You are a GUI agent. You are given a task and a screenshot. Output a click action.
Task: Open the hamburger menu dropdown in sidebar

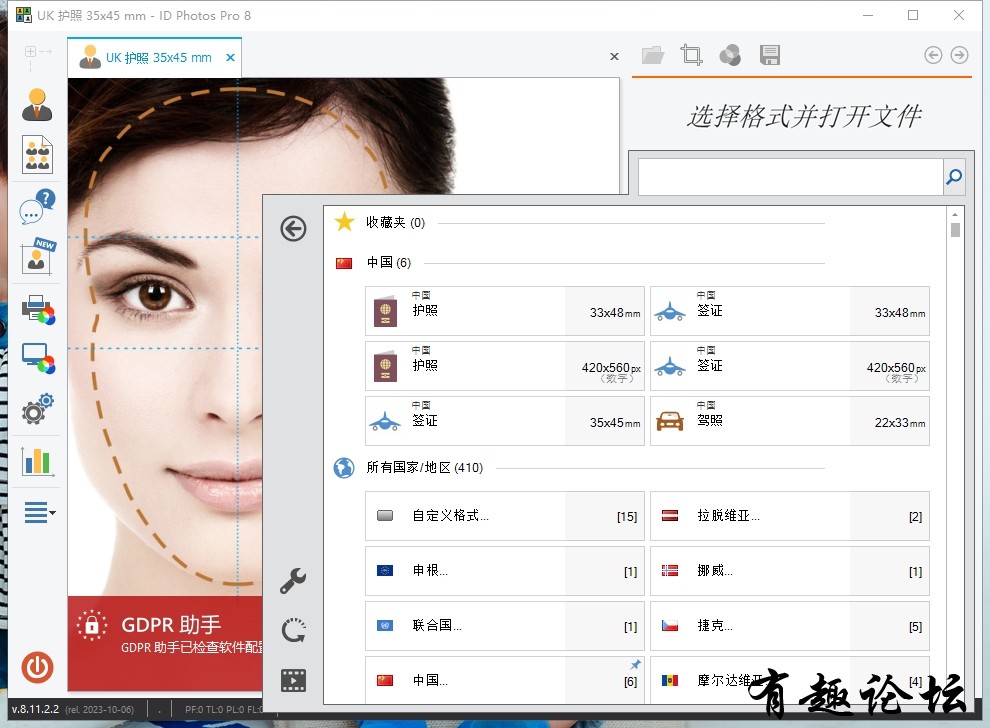pos(39,512)
